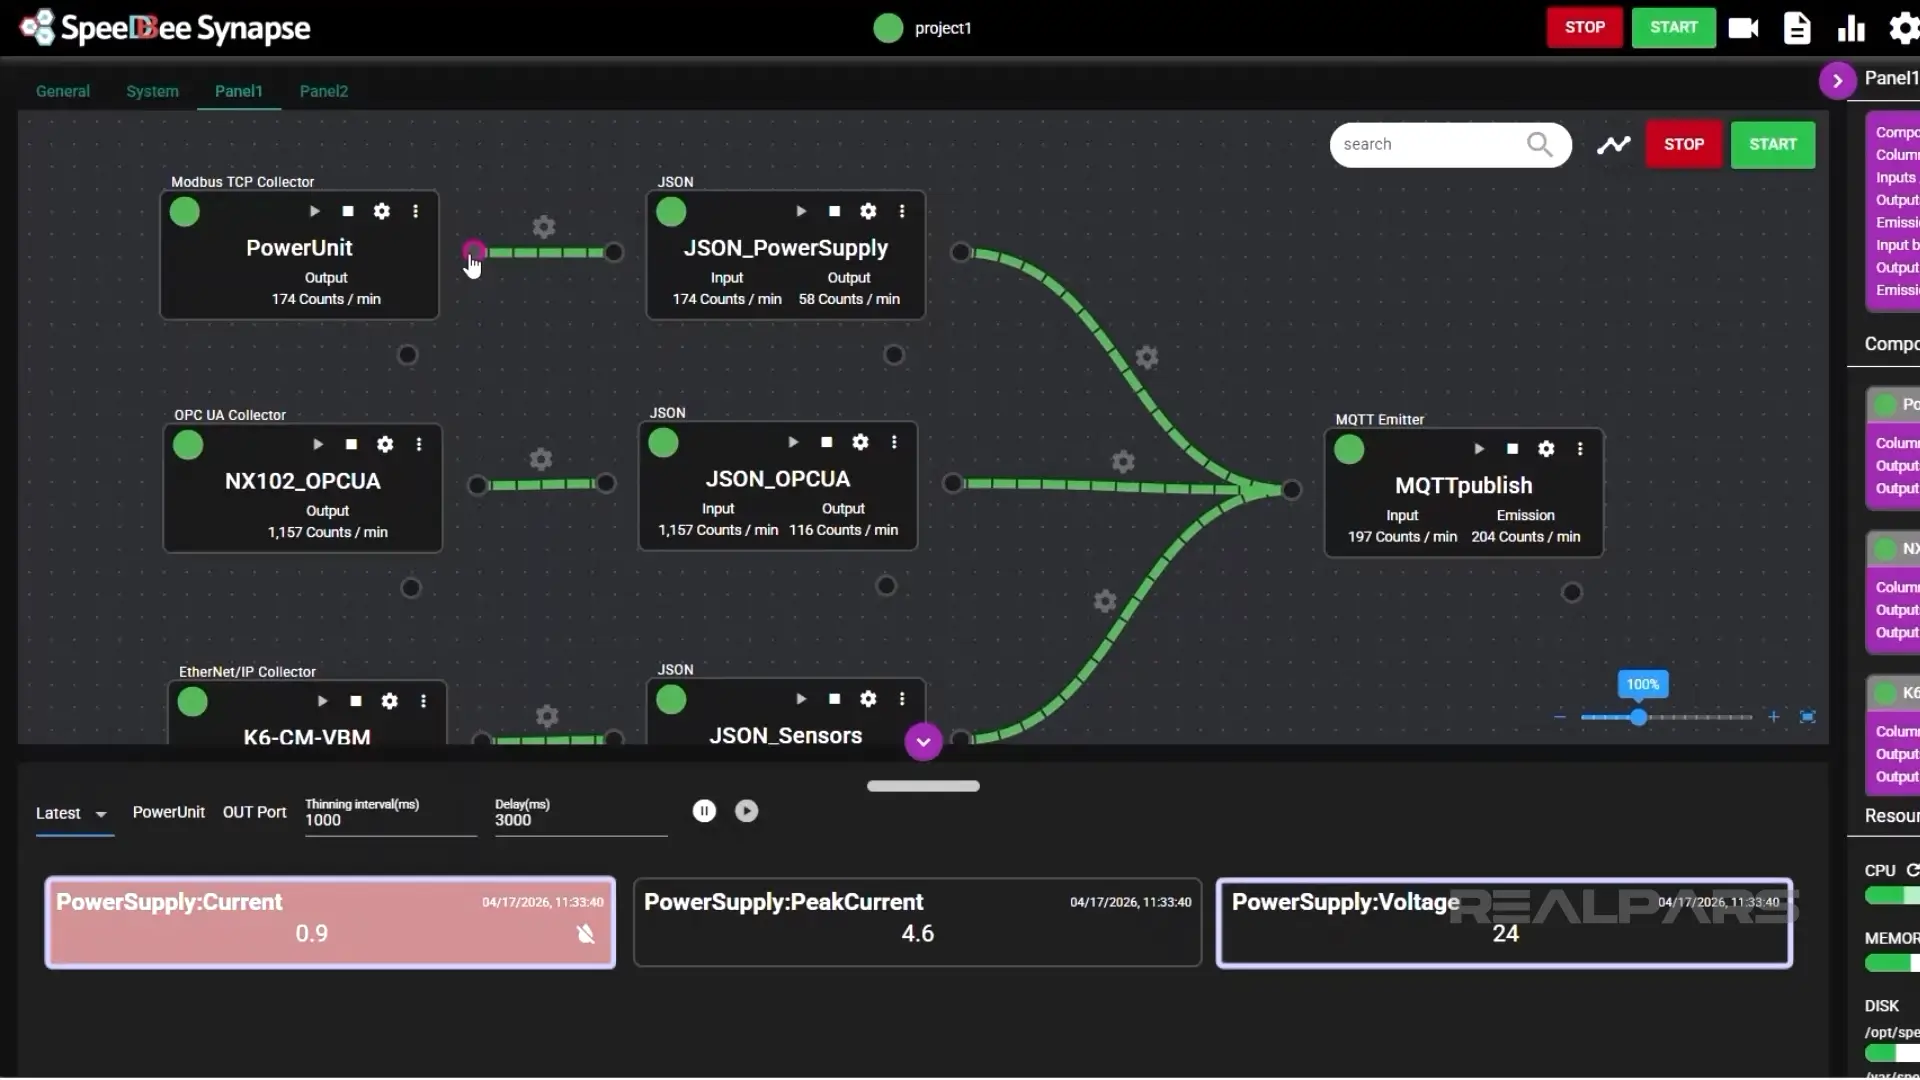Image resolution: width=1920 pixels, height=1080 pixels.
Task: Toggle alarm bell mute on PowerSupply:Current
Action: click(x=586, y=934)
